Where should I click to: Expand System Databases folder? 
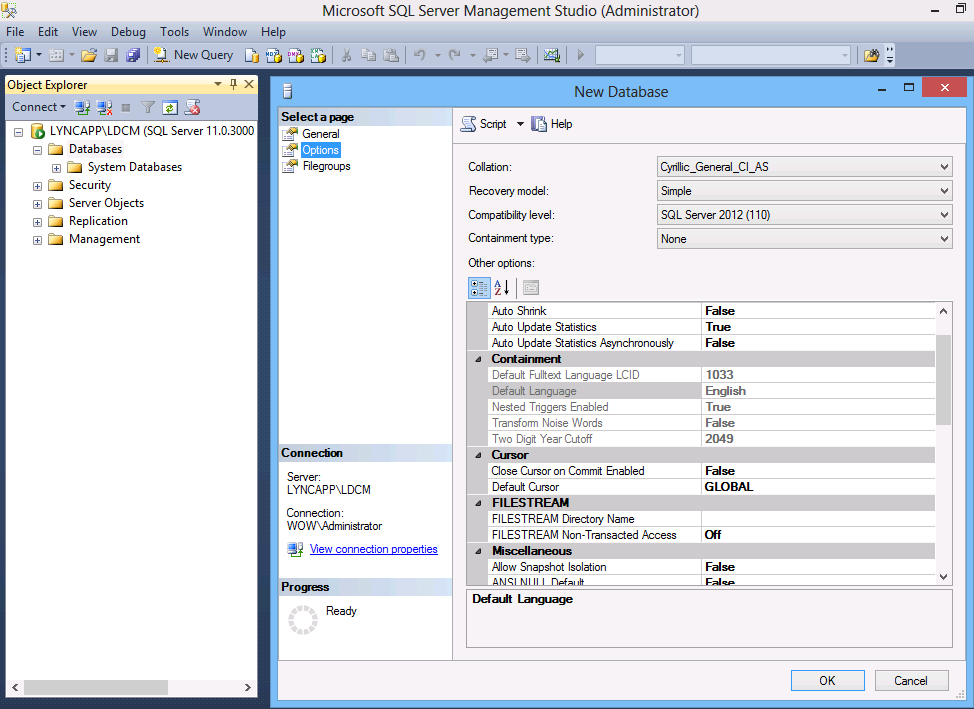point(56,168)
